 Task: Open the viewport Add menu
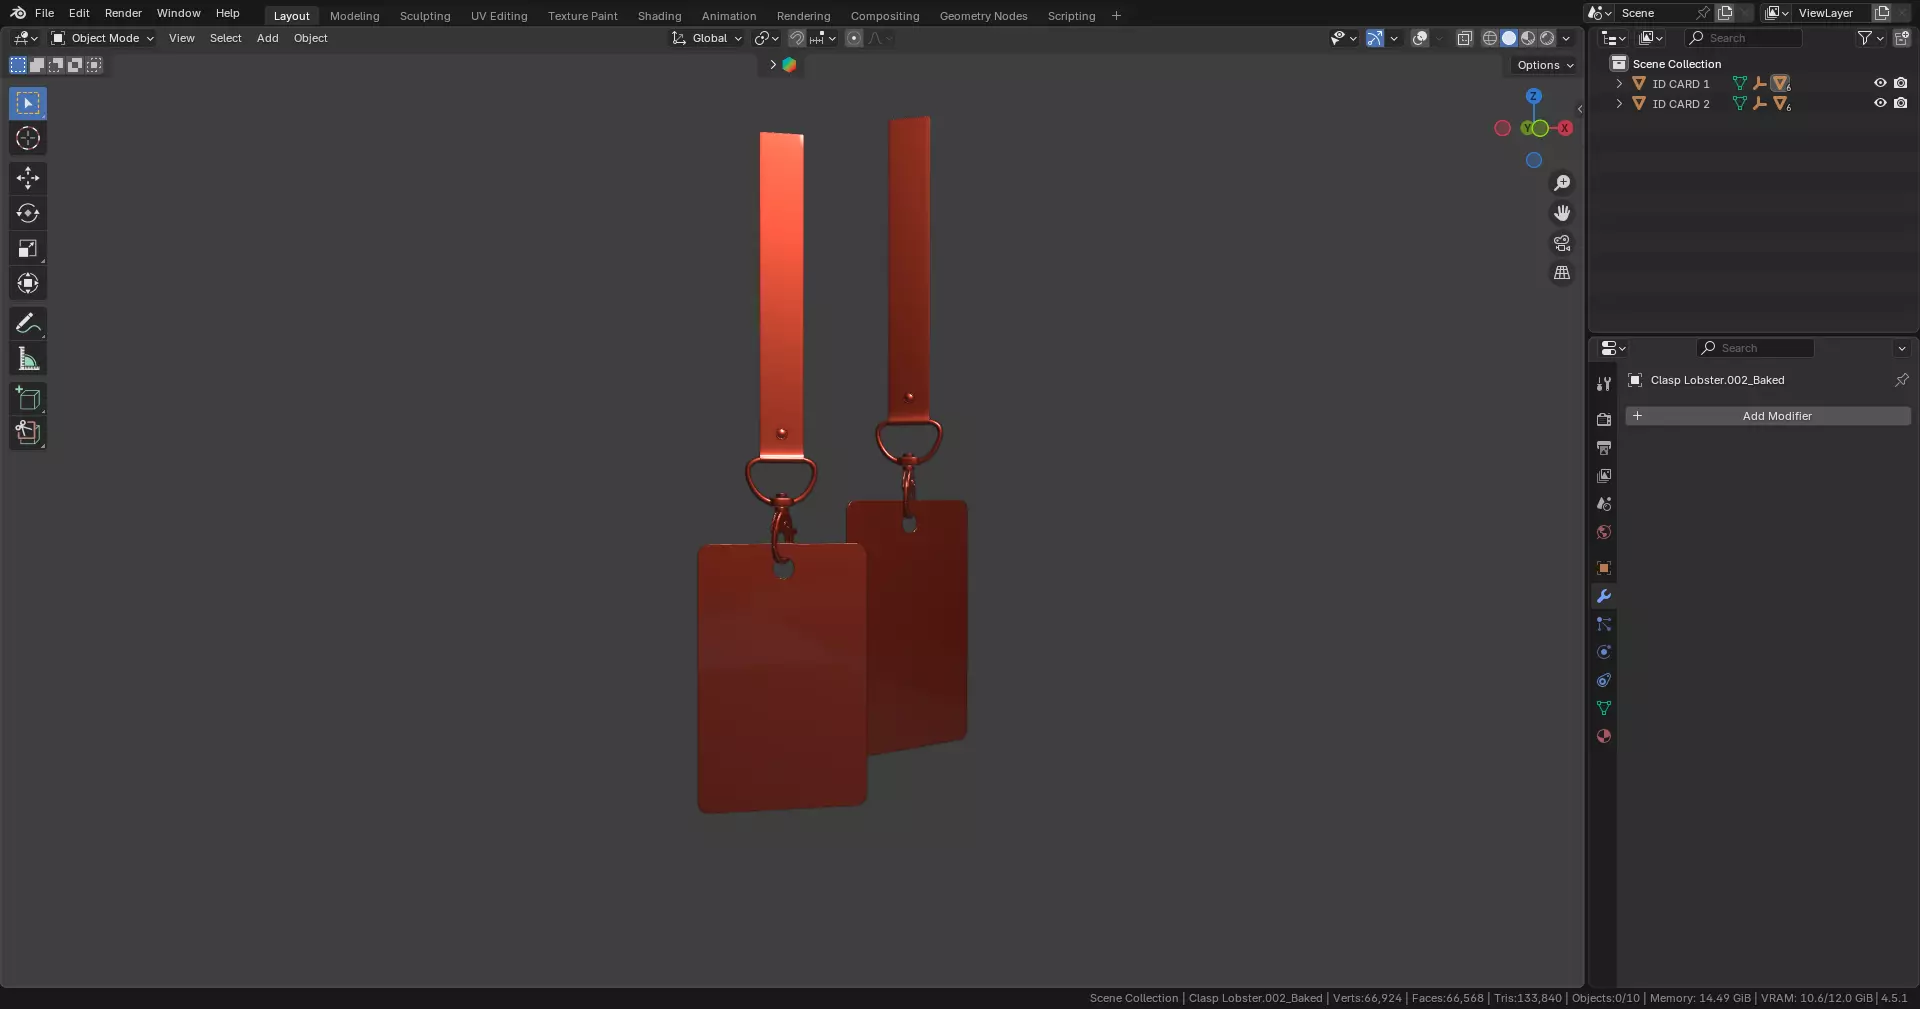tap(267, 38)
